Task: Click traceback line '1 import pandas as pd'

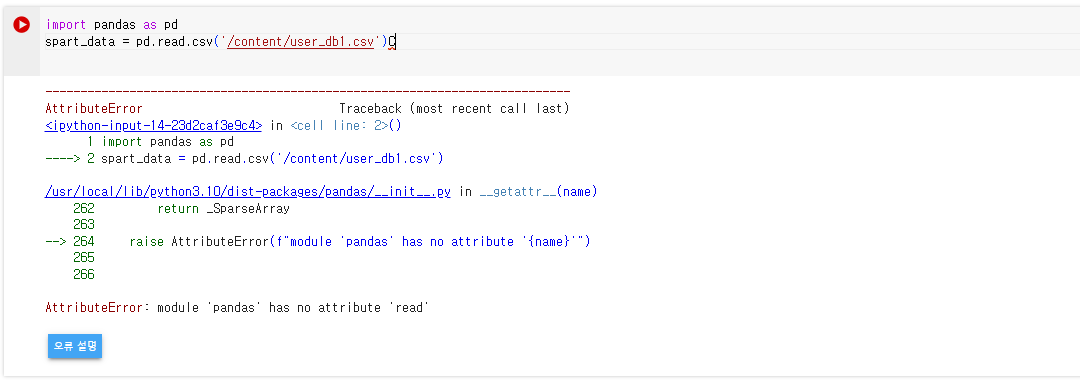Action: pos(160,142)
